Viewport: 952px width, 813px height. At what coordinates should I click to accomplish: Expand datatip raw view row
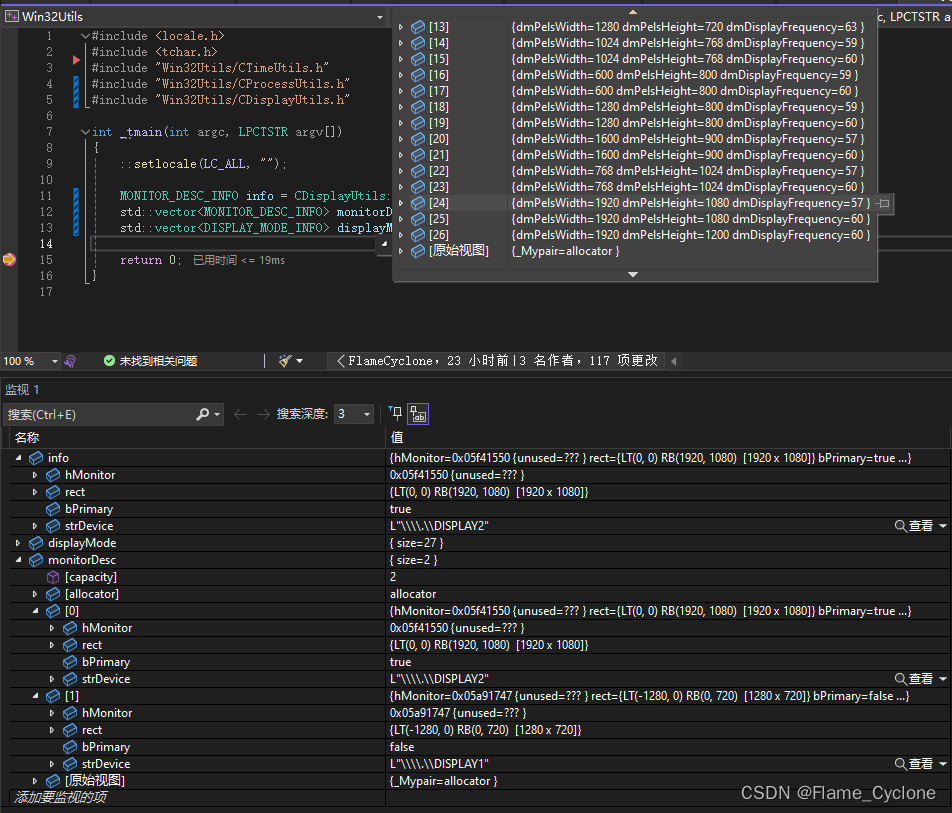click(401, 251)
